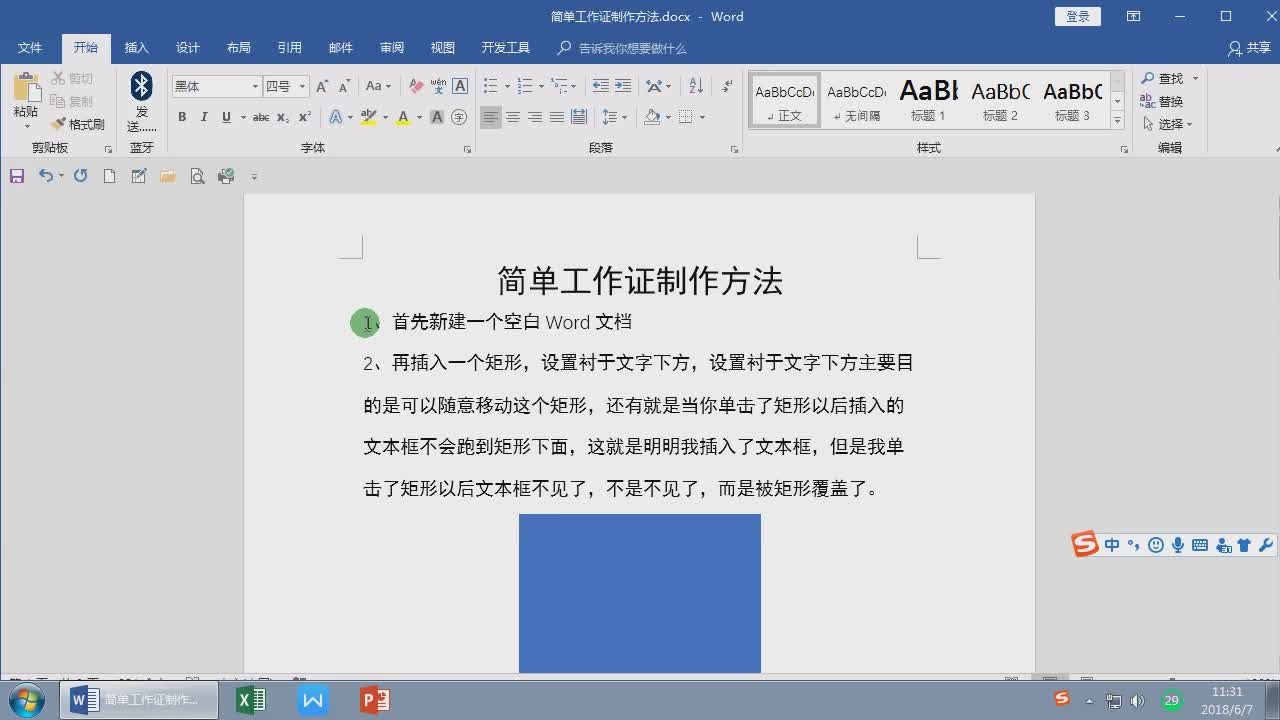
Task: Open Excel from the Windows taskbar
Action: (251, 700)
